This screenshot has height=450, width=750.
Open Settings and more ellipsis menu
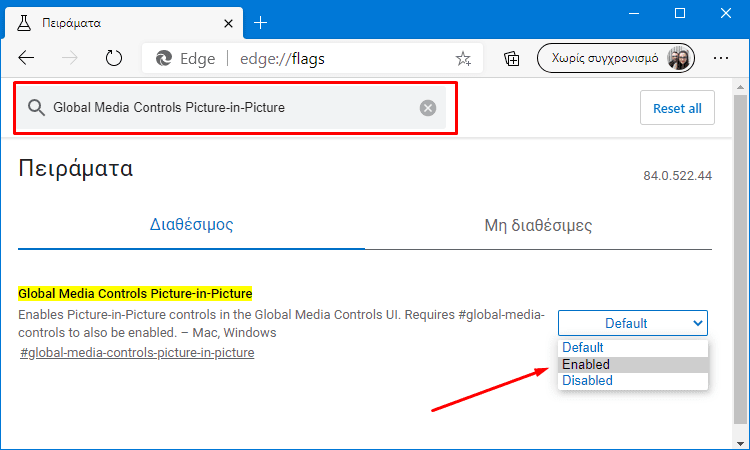720,58
